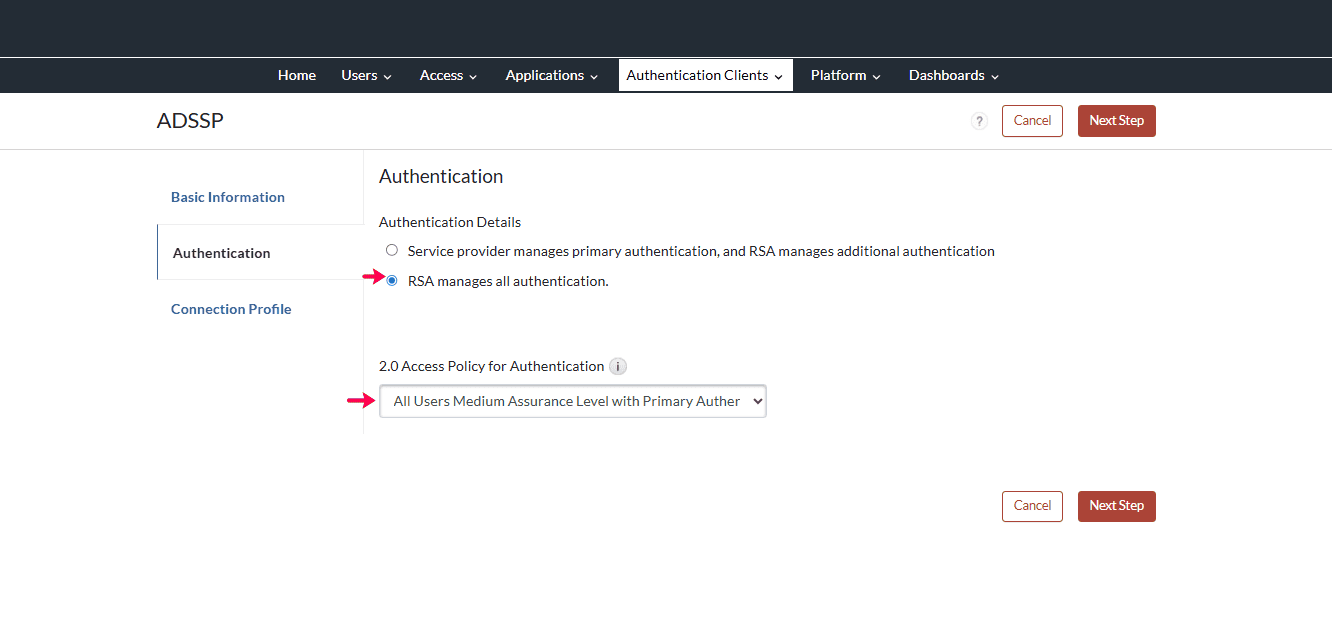
Task: Cancel using the top Cancel button
Action: click(x=1032, y=120)
